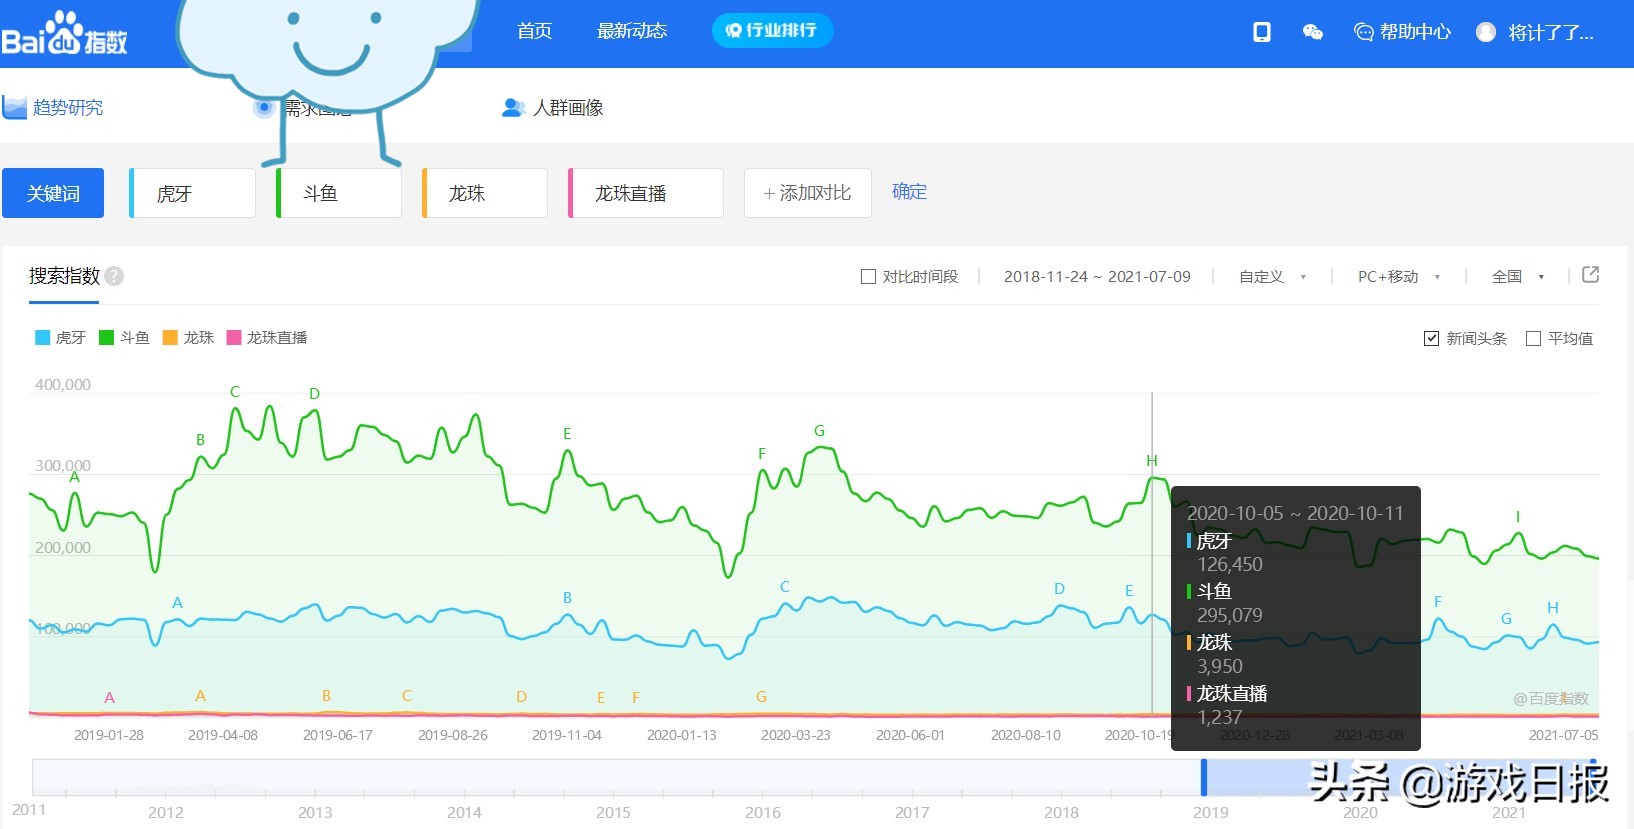
Task: Enable 对比时间段 checkbox
Action: coord(868,276)
